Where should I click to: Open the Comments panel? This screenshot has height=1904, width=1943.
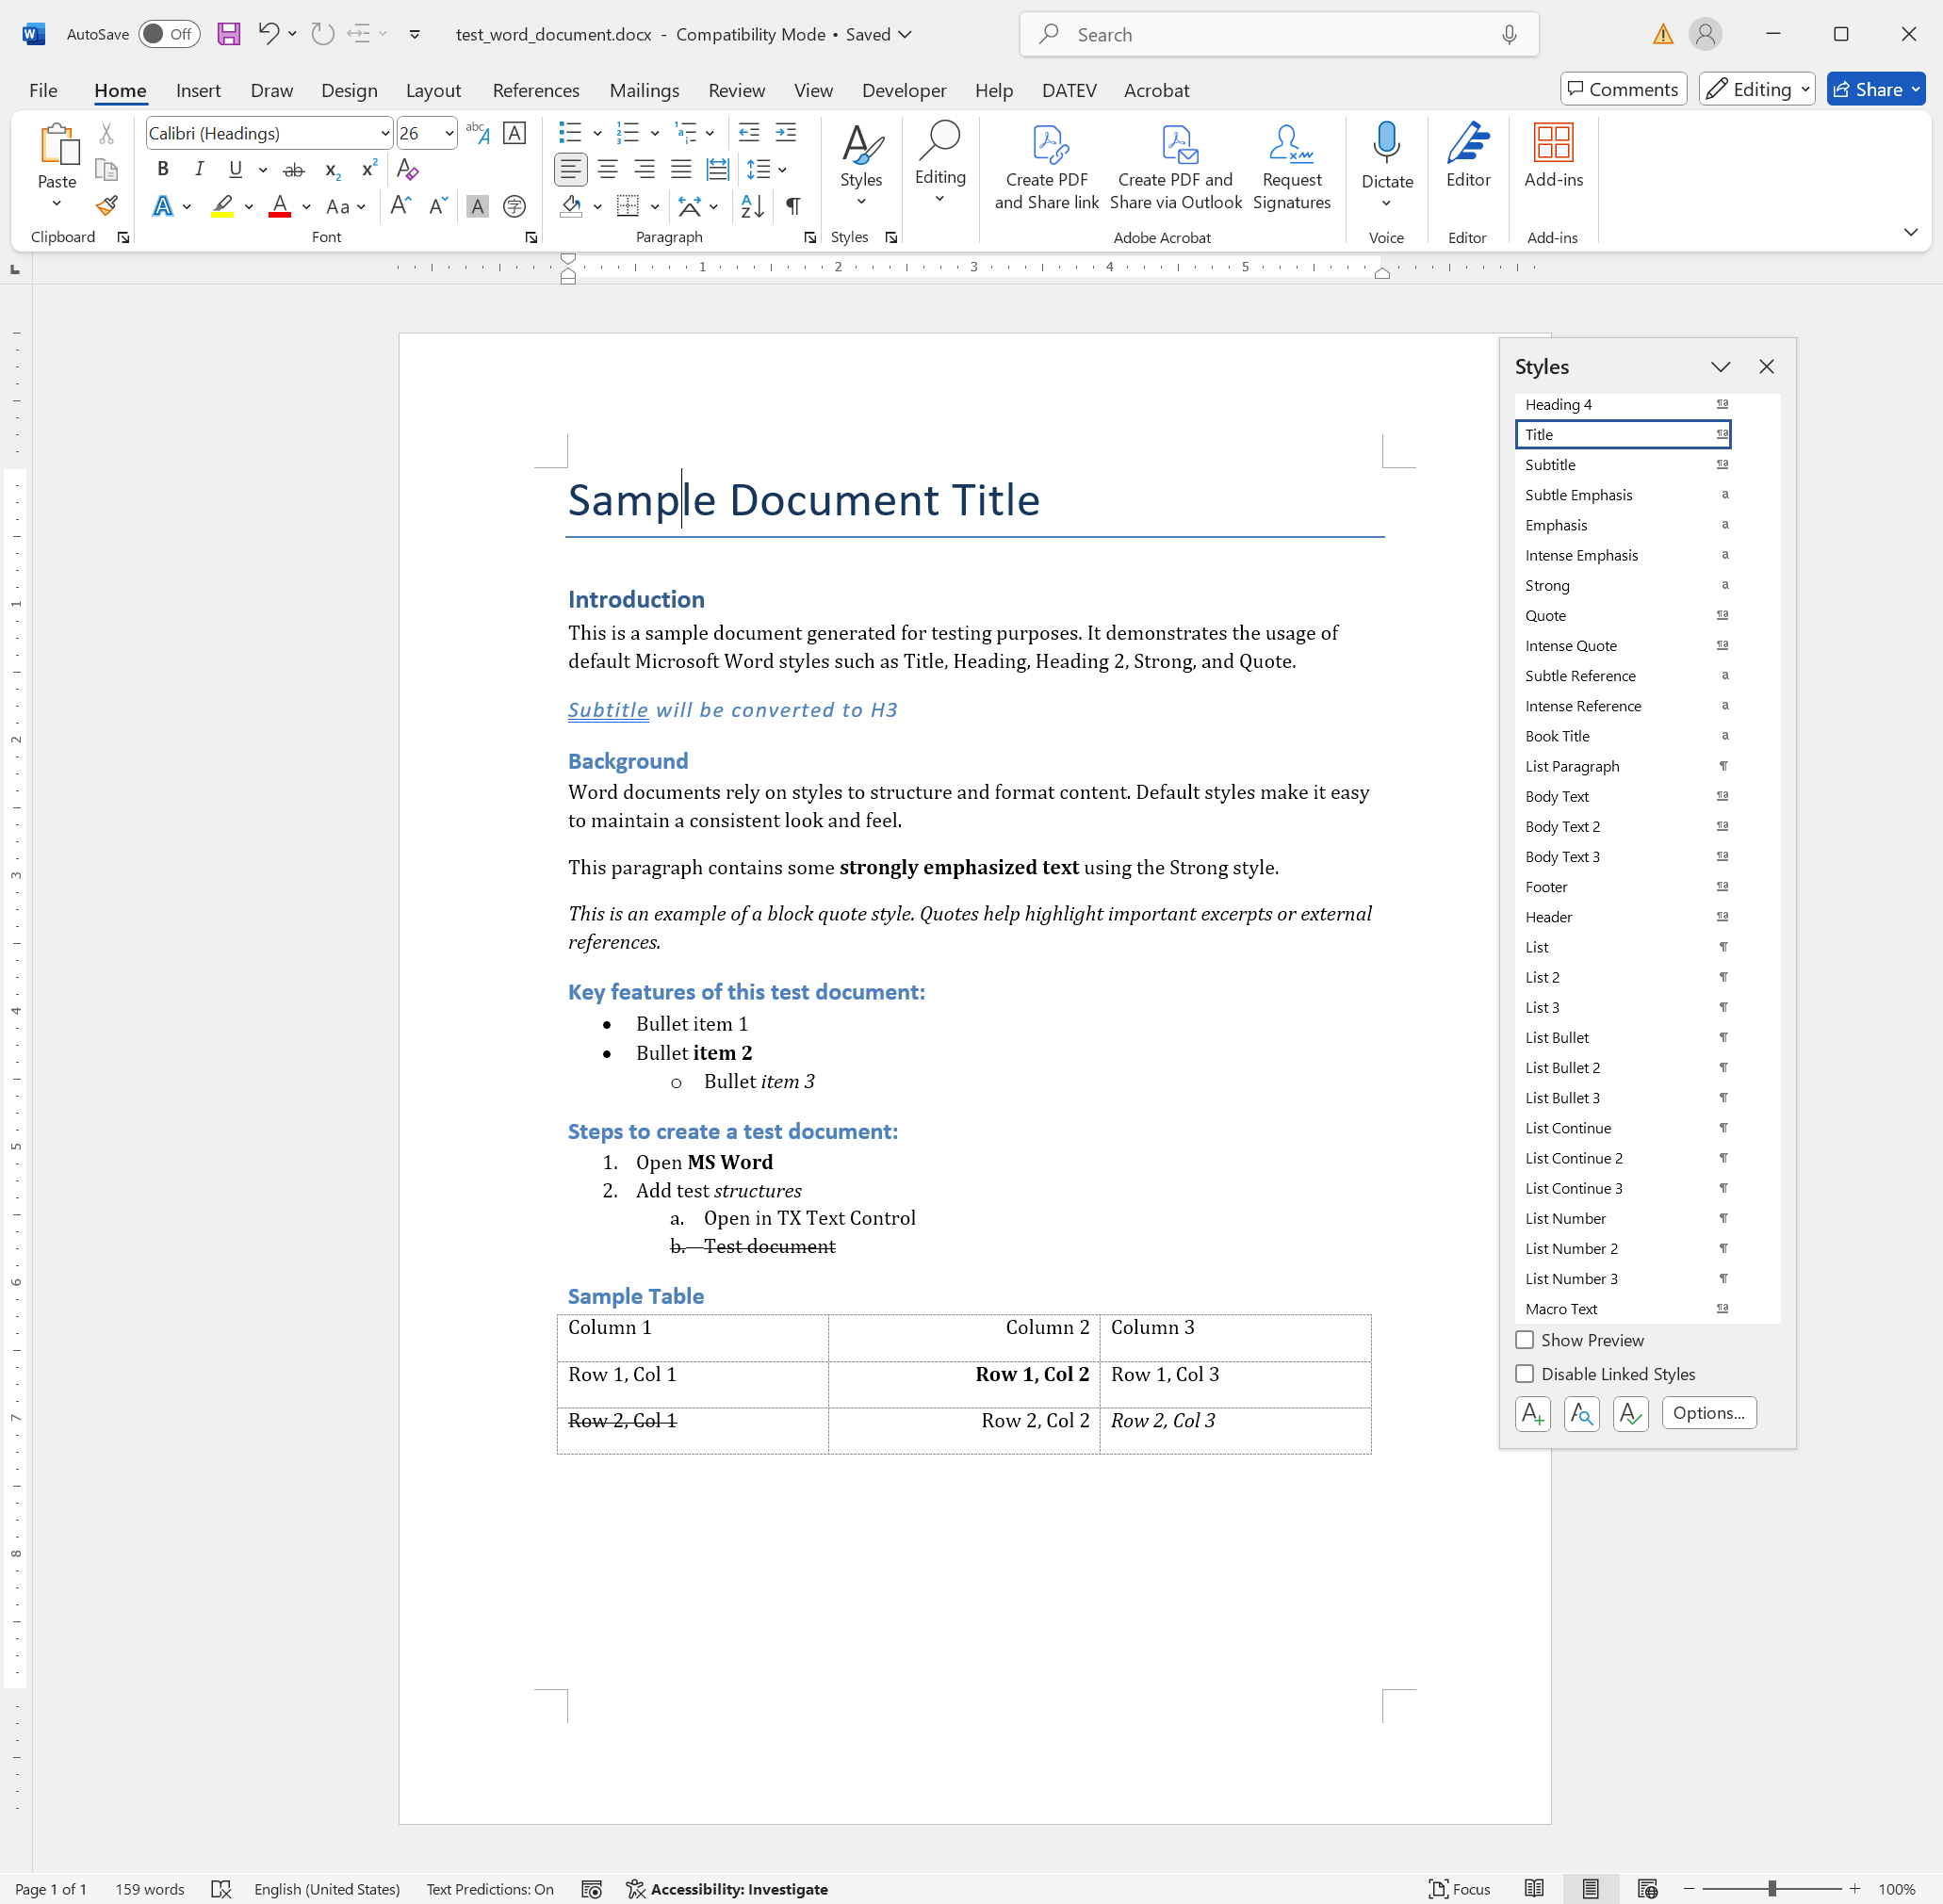click(x=1622, y=89)
